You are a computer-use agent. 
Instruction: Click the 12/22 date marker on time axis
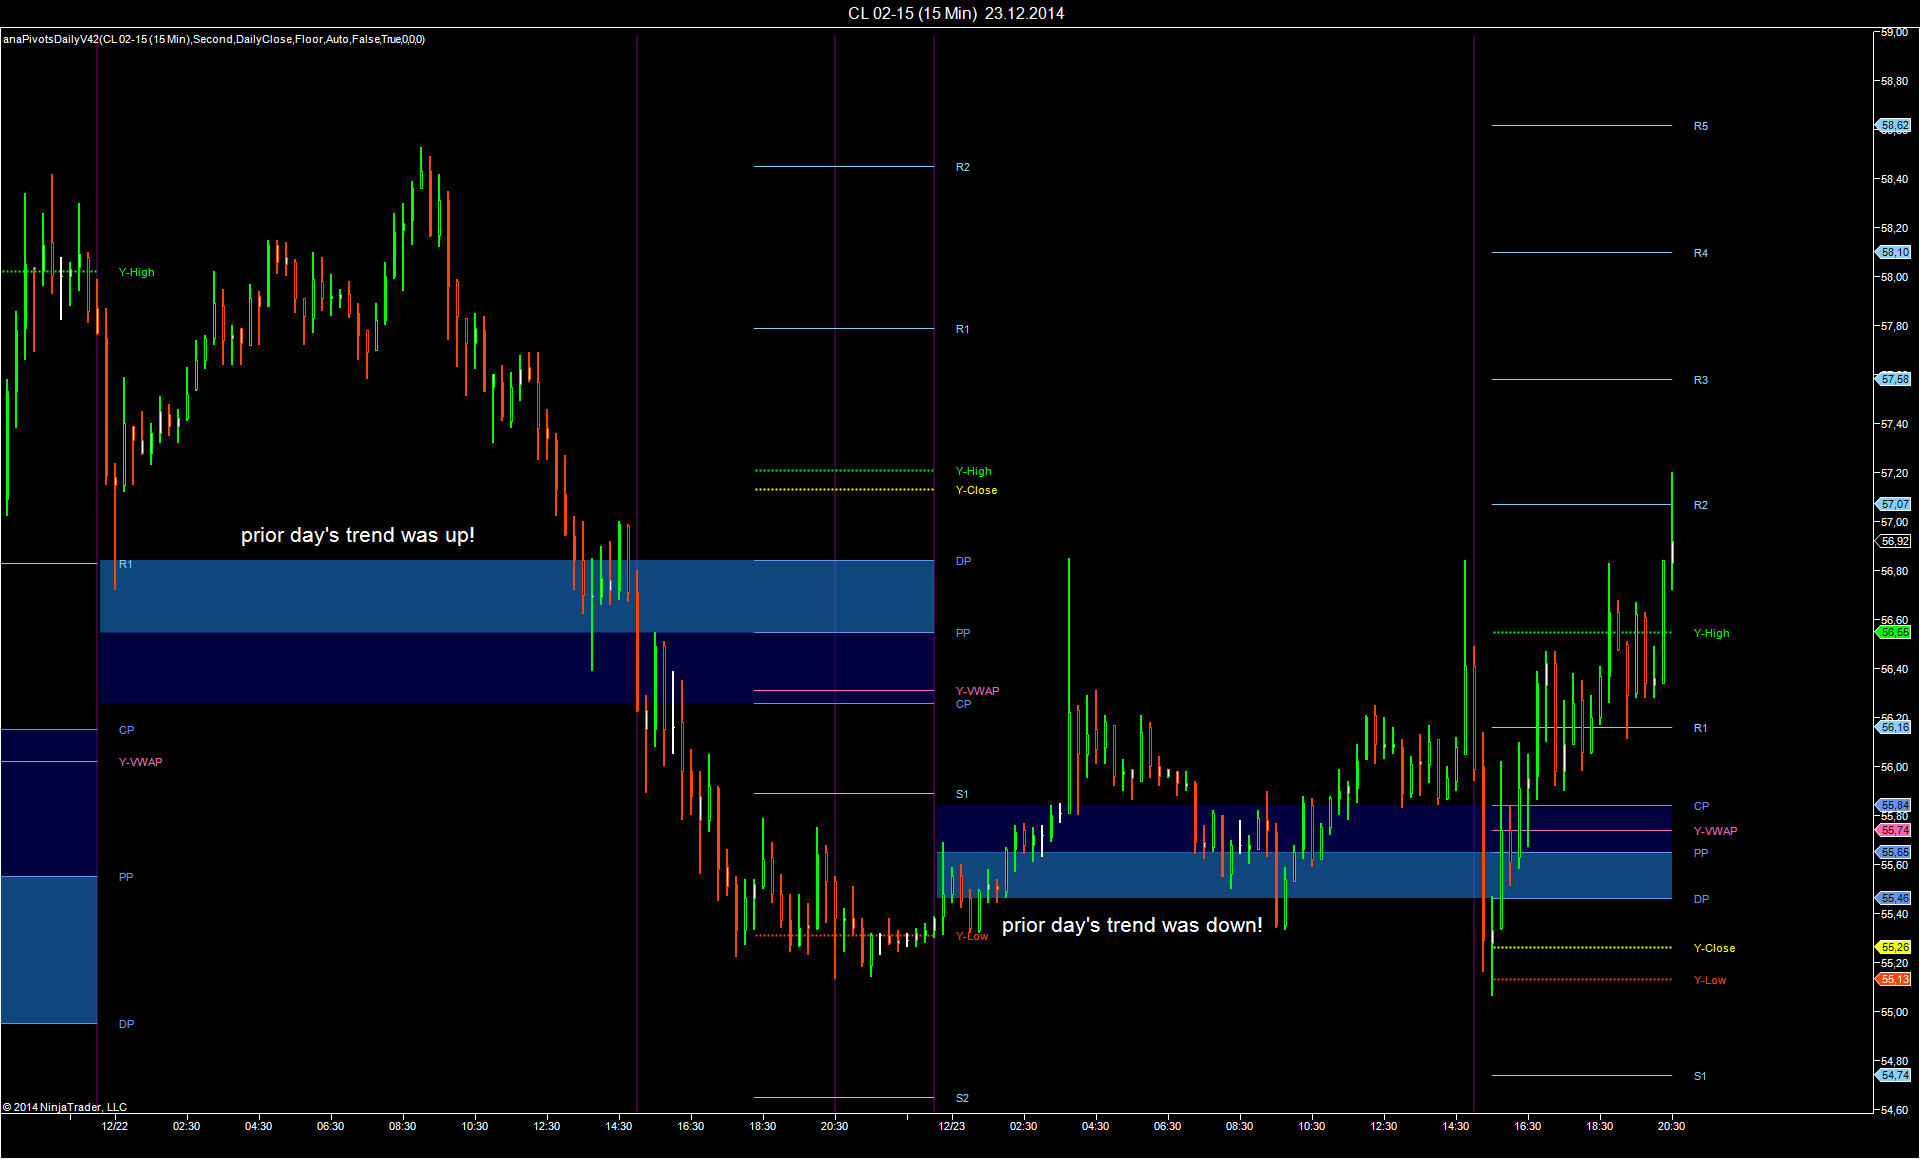(x=114, y=1126)
